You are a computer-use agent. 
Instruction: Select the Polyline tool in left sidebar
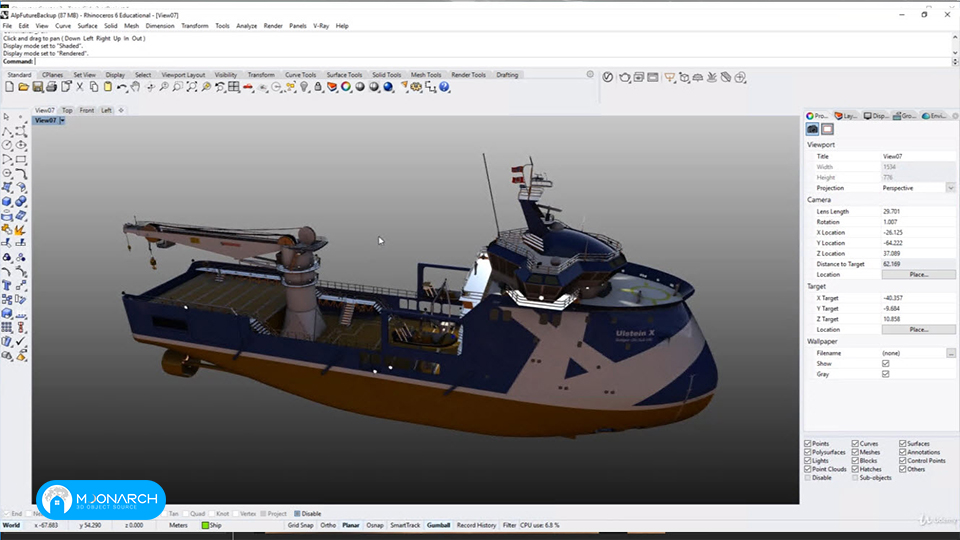pos(7,131)
